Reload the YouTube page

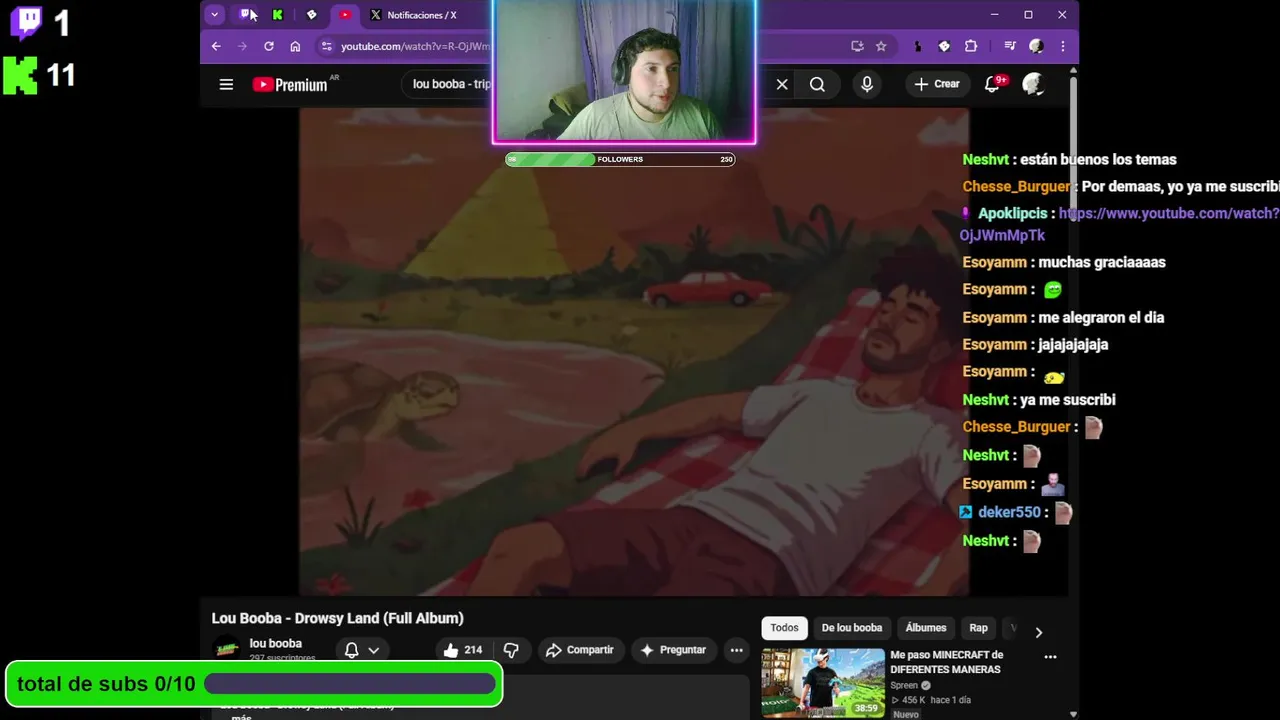coord(269,46)
